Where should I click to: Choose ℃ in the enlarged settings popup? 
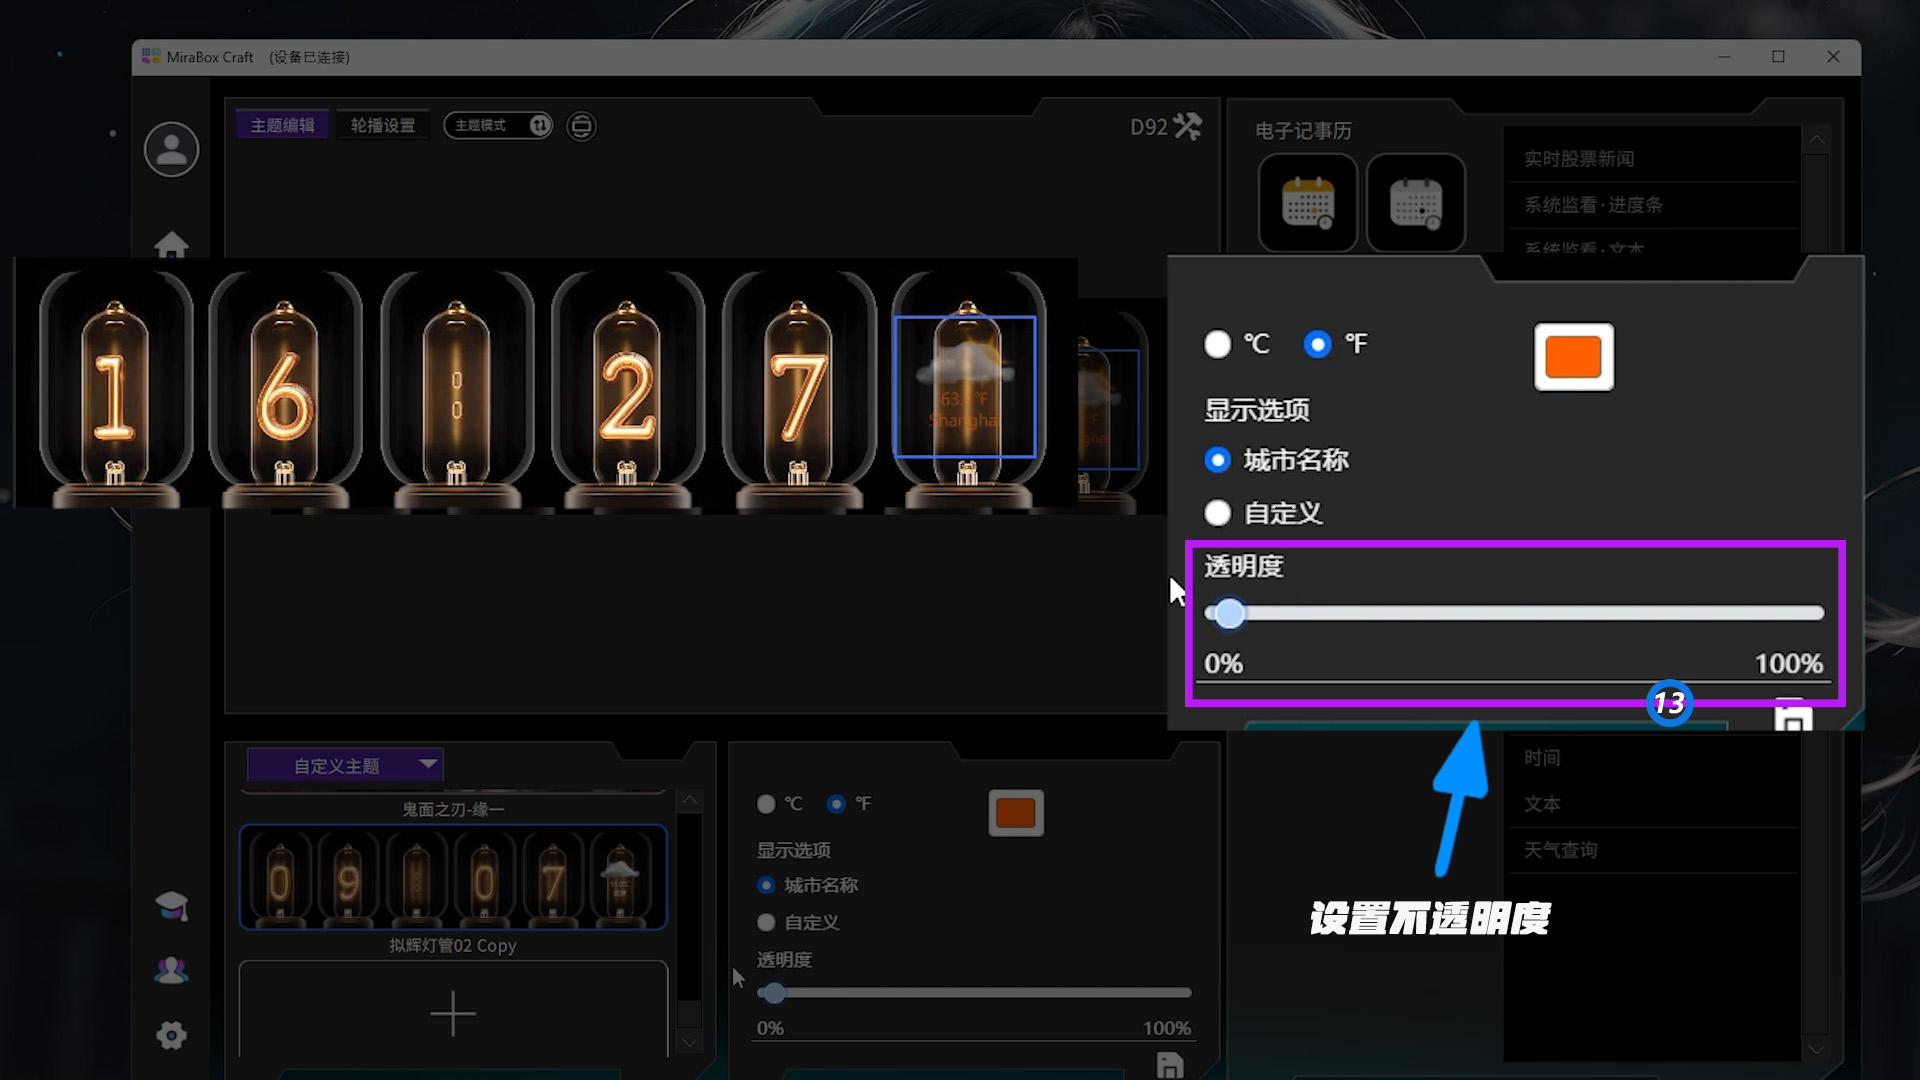coord(1217,344)
